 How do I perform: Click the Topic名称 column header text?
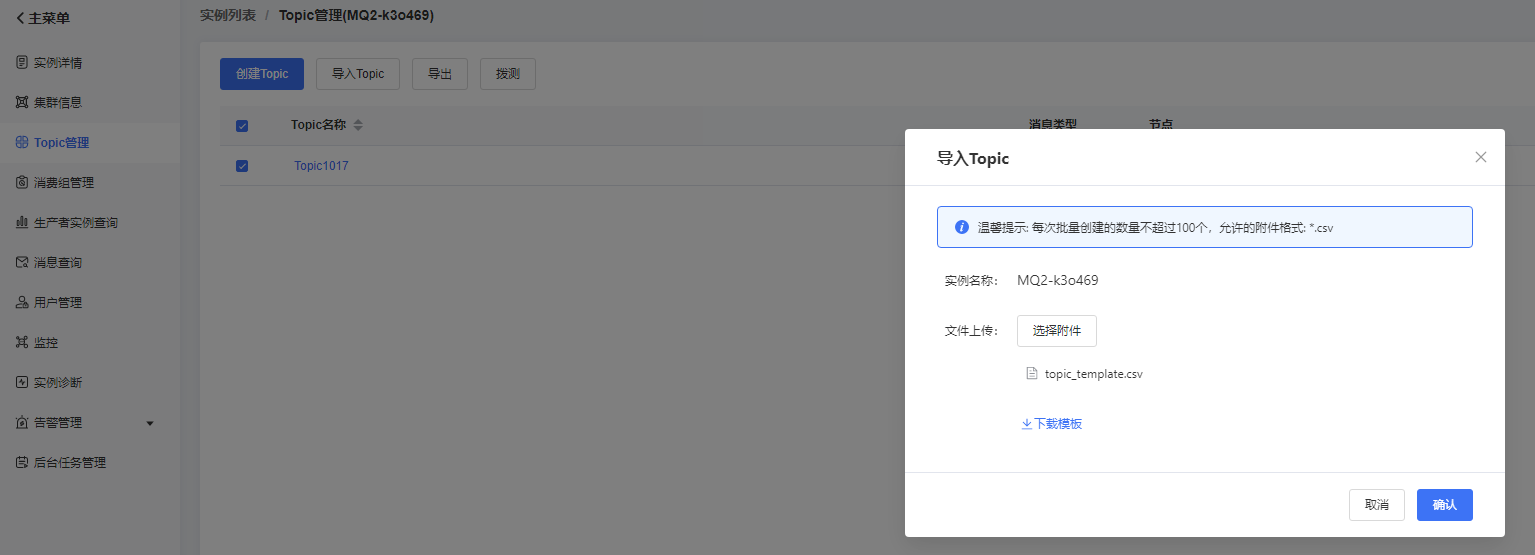click(318, 126)
